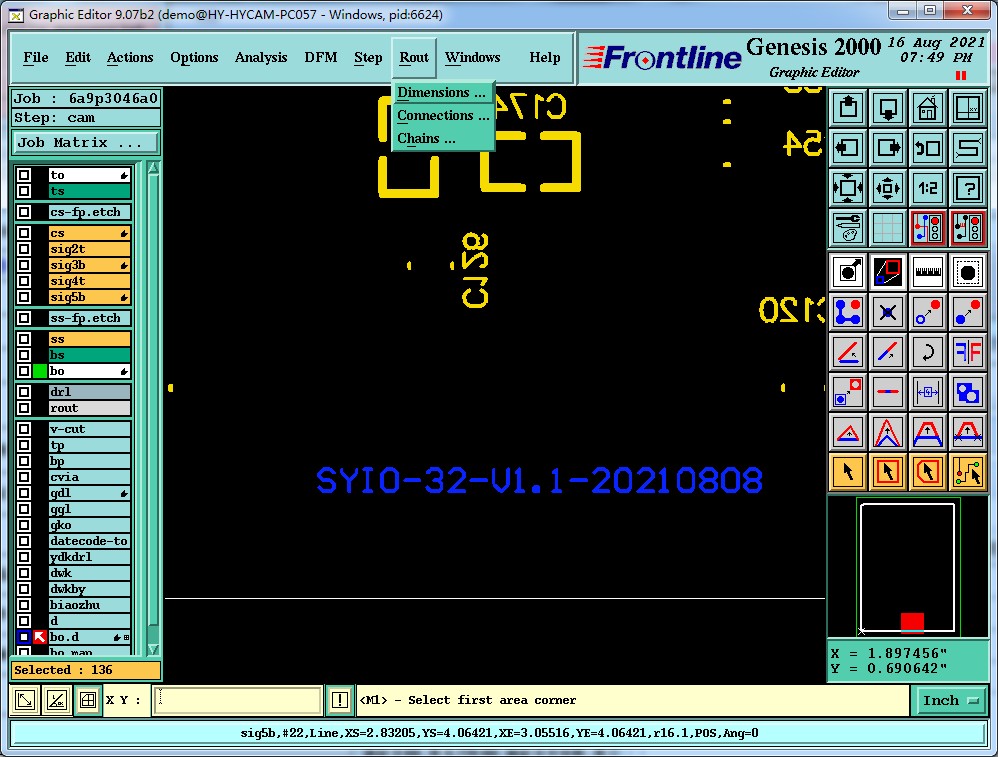Open the DFM menu

(321, 57)
